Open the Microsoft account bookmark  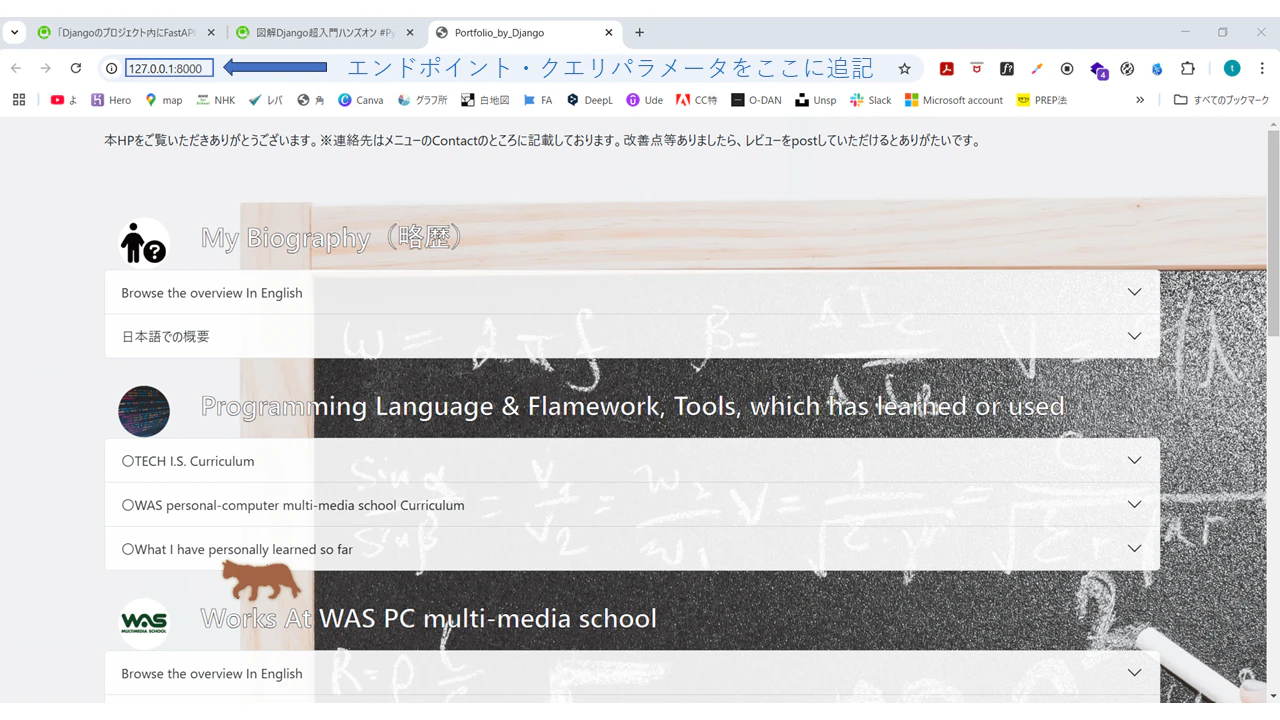pyautogui.click(x=954, y=100)
